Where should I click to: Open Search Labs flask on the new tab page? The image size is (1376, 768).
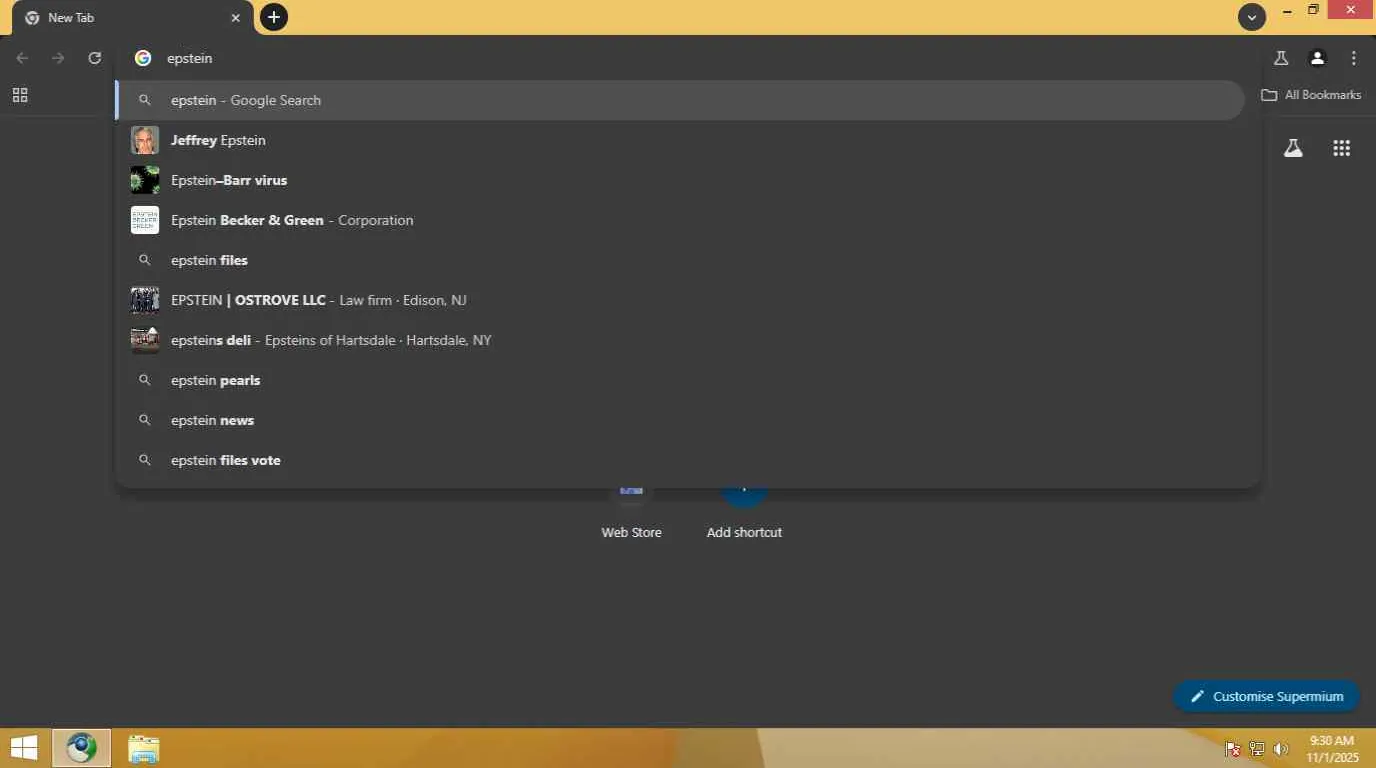[x=1293, y=148]
